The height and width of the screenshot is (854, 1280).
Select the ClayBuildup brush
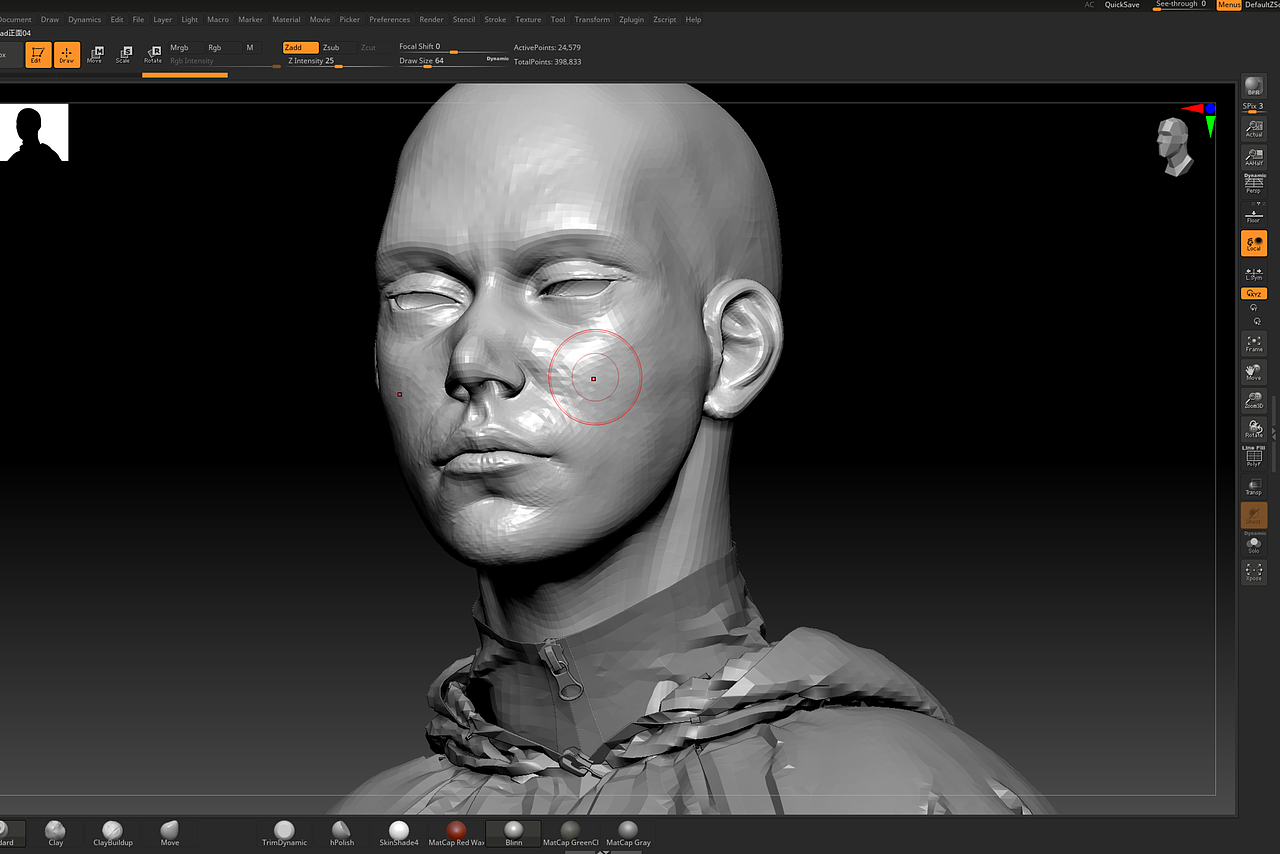tap(113, 834)
